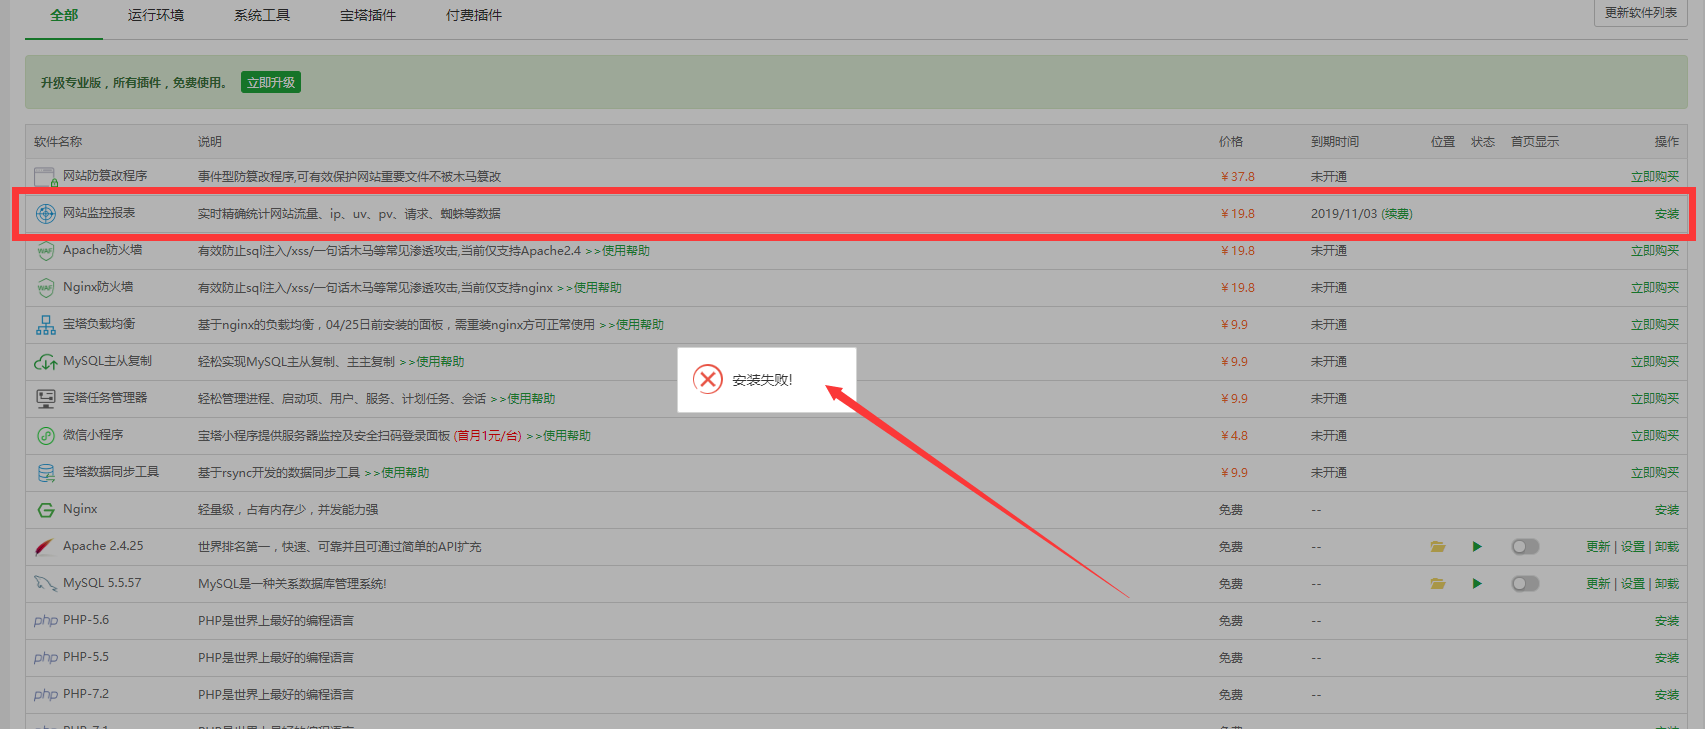Click the 更新软件列表 button
This screenshot has height=729, width=1705.
pos(1641,13)
